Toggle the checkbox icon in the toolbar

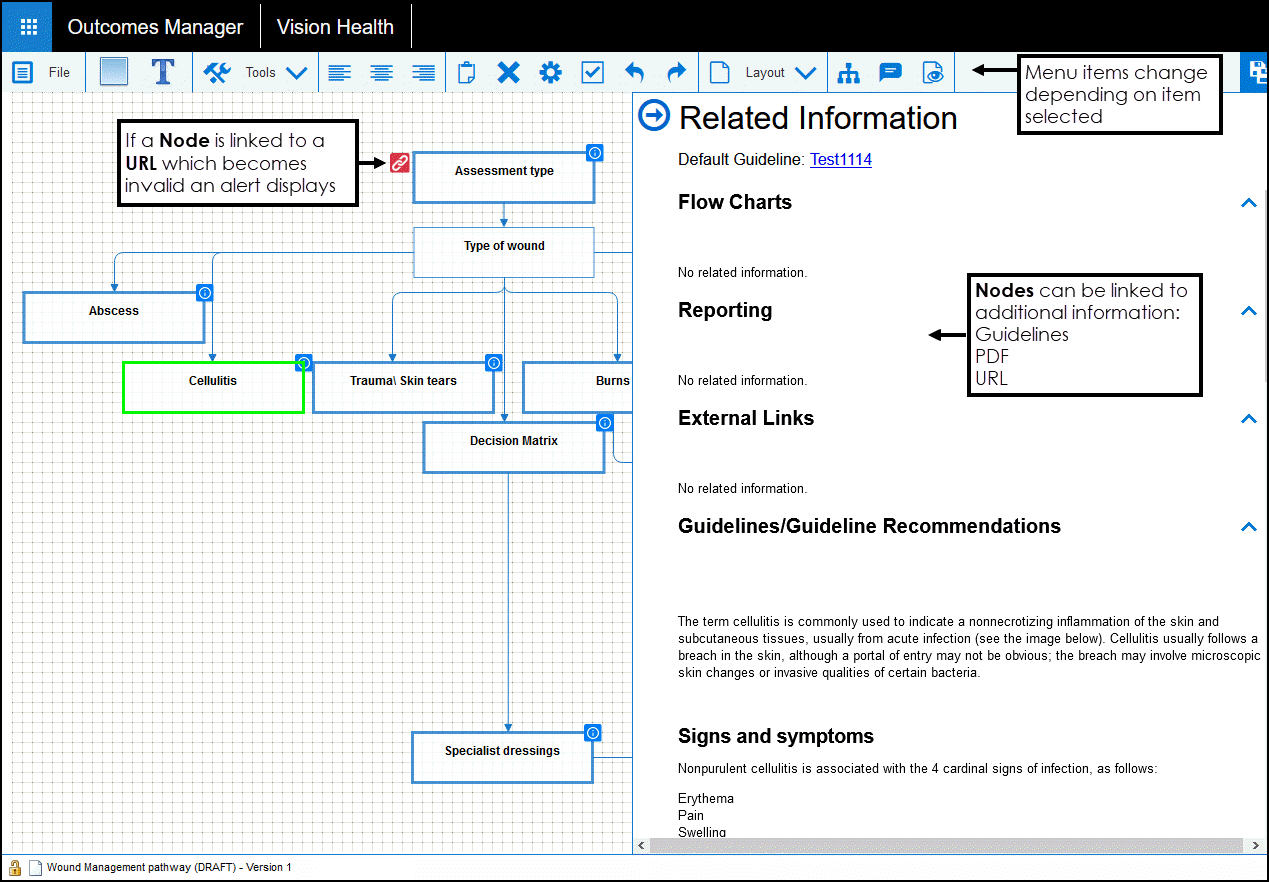click(x=592, y=72)
